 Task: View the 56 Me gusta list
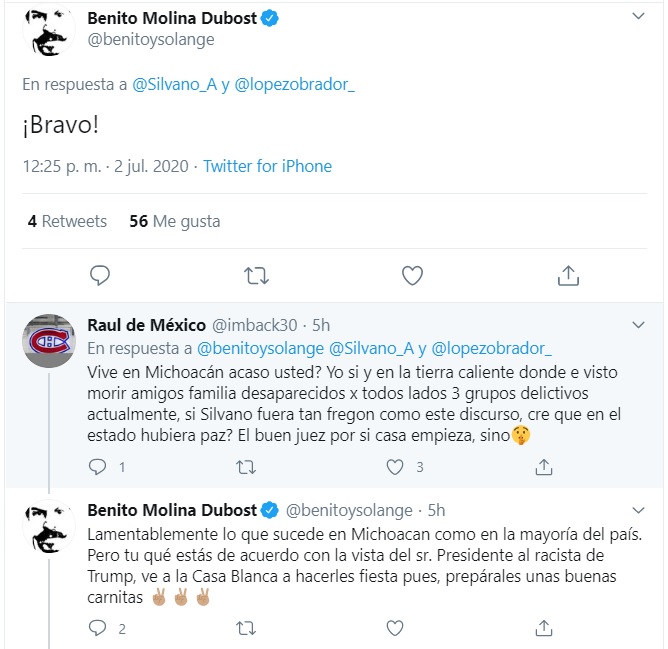175,221
